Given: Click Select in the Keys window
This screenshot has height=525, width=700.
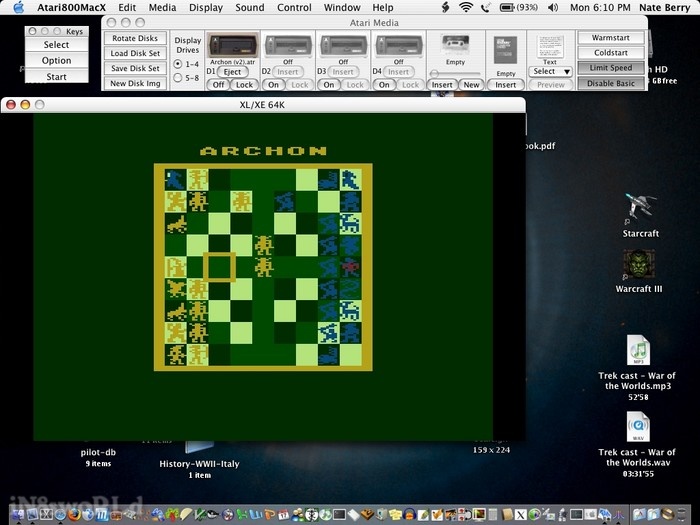Looking at the screenshot, I should click(x=56, y=45).
